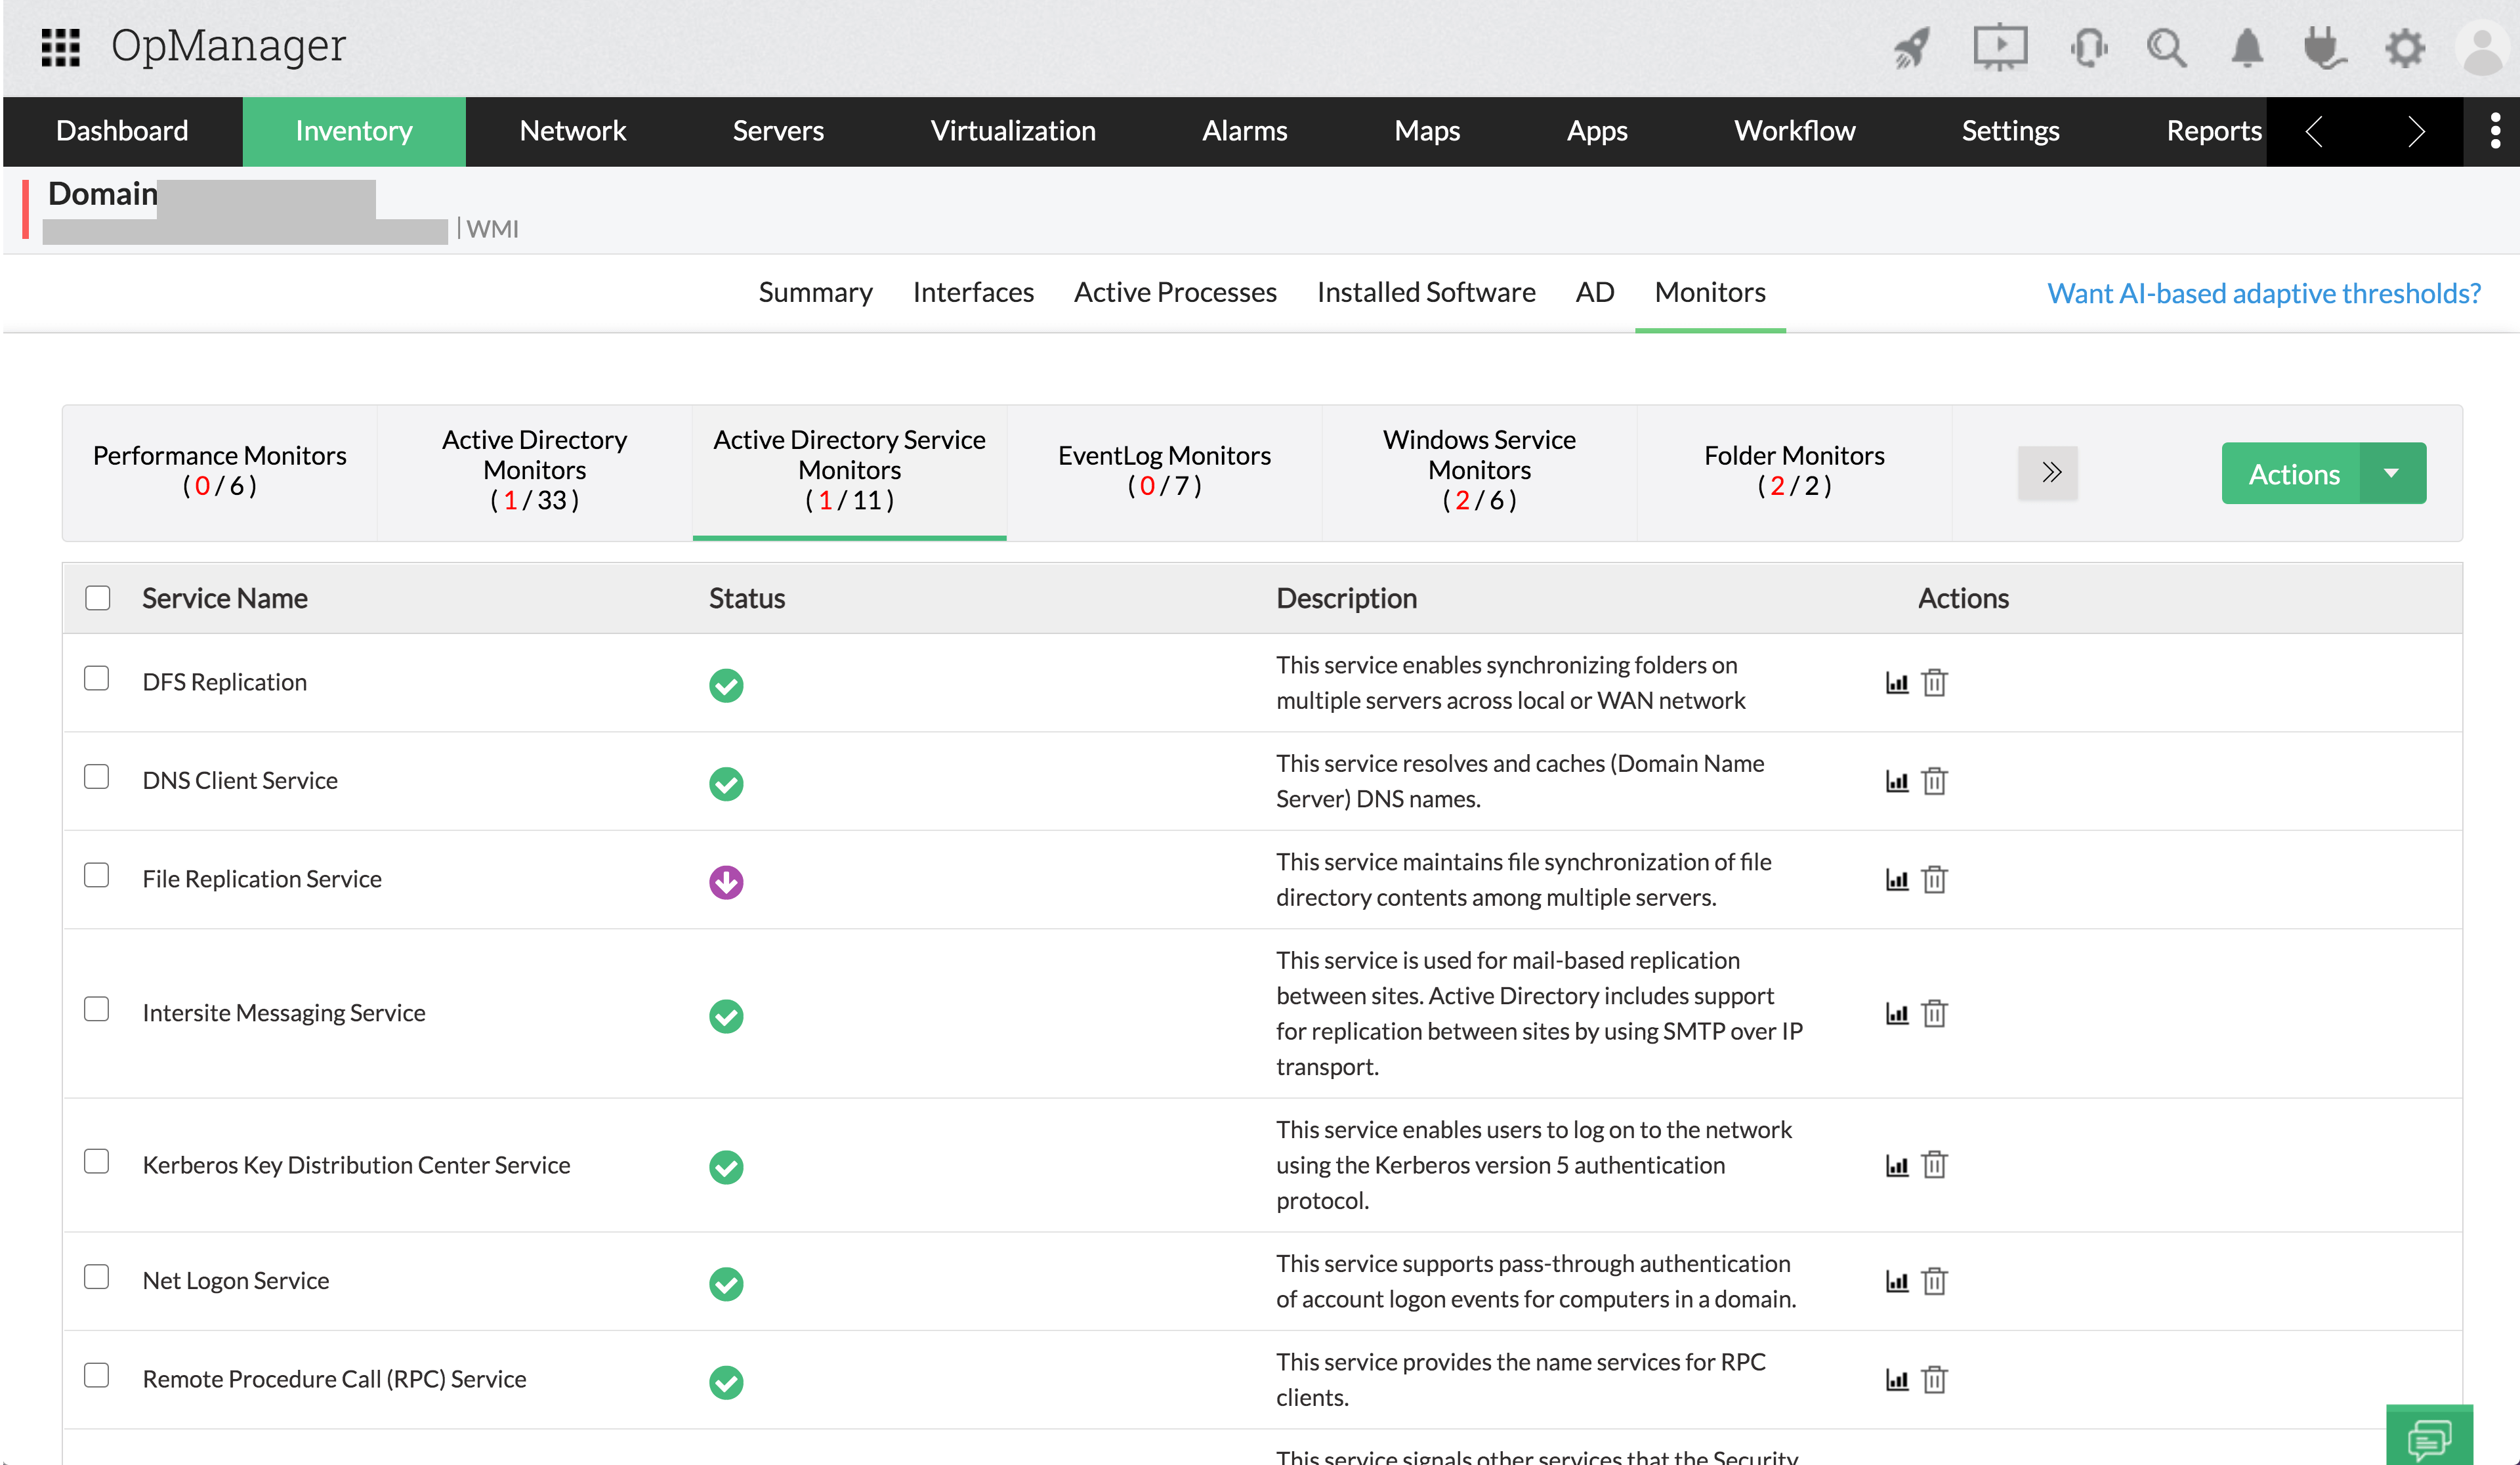The height and width of the screenshot is (1465, 2520).
Task: Open the Alarms menu item
Action: pyautogui.click(x=1244, y=131)
